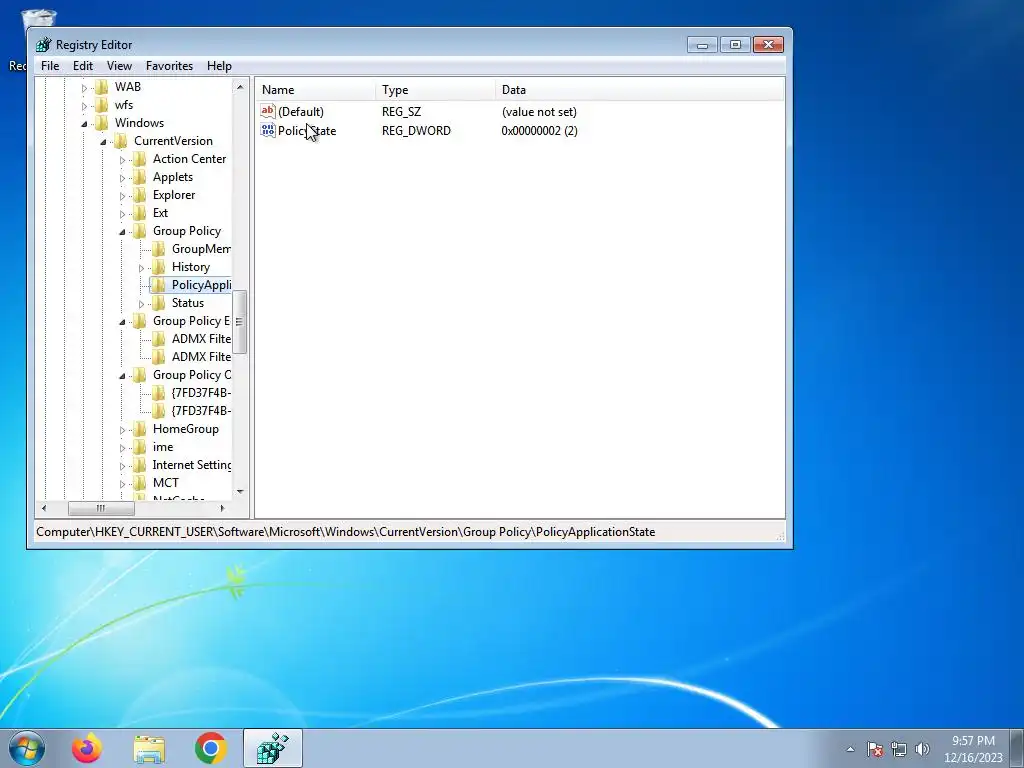Collapse the CurrentVersion tree node

point(103,142)
